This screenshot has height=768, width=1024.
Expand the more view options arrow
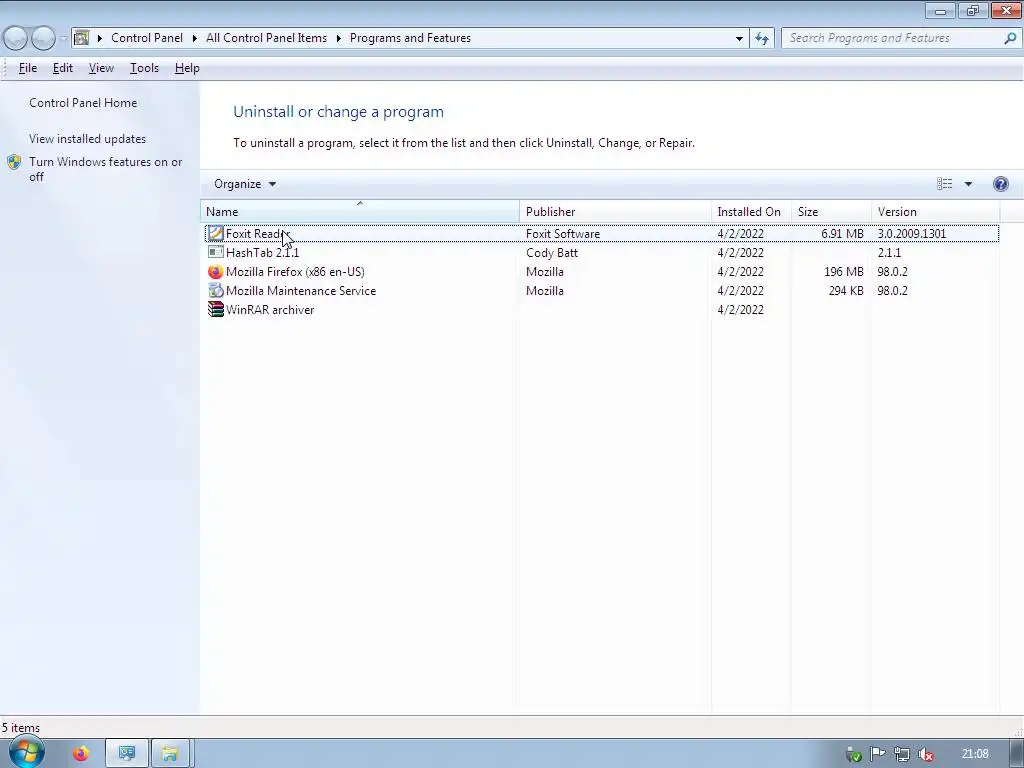click(x=968, y=184)
